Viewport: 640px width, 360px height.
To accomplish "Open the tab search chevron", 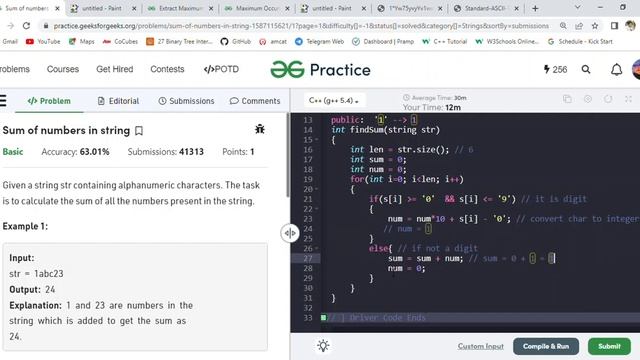I will click(577, 7).
